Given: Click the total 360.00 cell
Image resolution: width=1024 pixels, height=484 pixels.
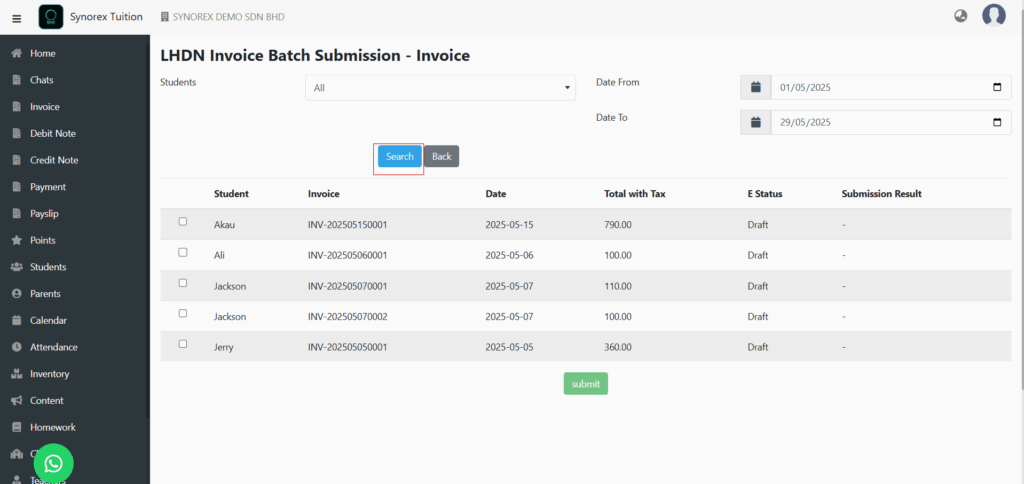Looking at the screenshot, I should click(x=618, y=347).
